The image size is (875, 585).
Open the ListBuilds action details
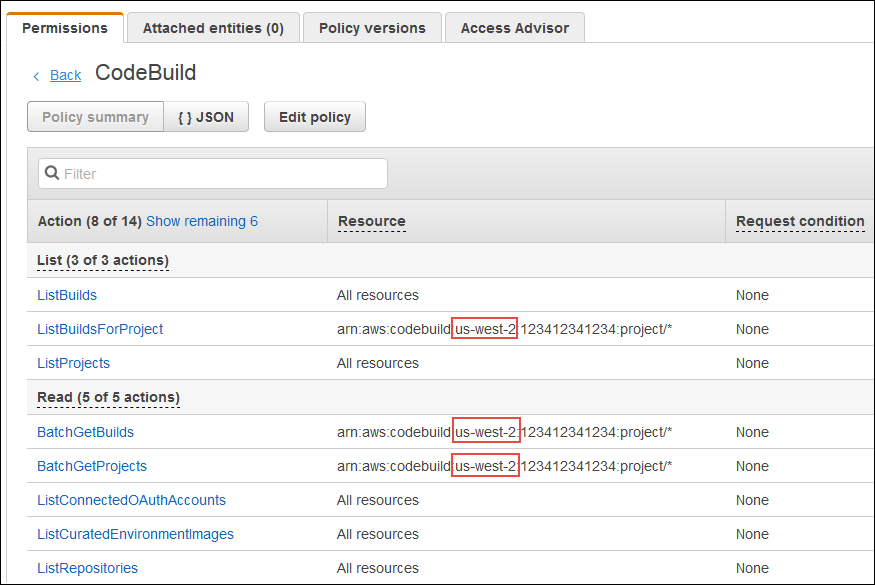pos(66,295)
